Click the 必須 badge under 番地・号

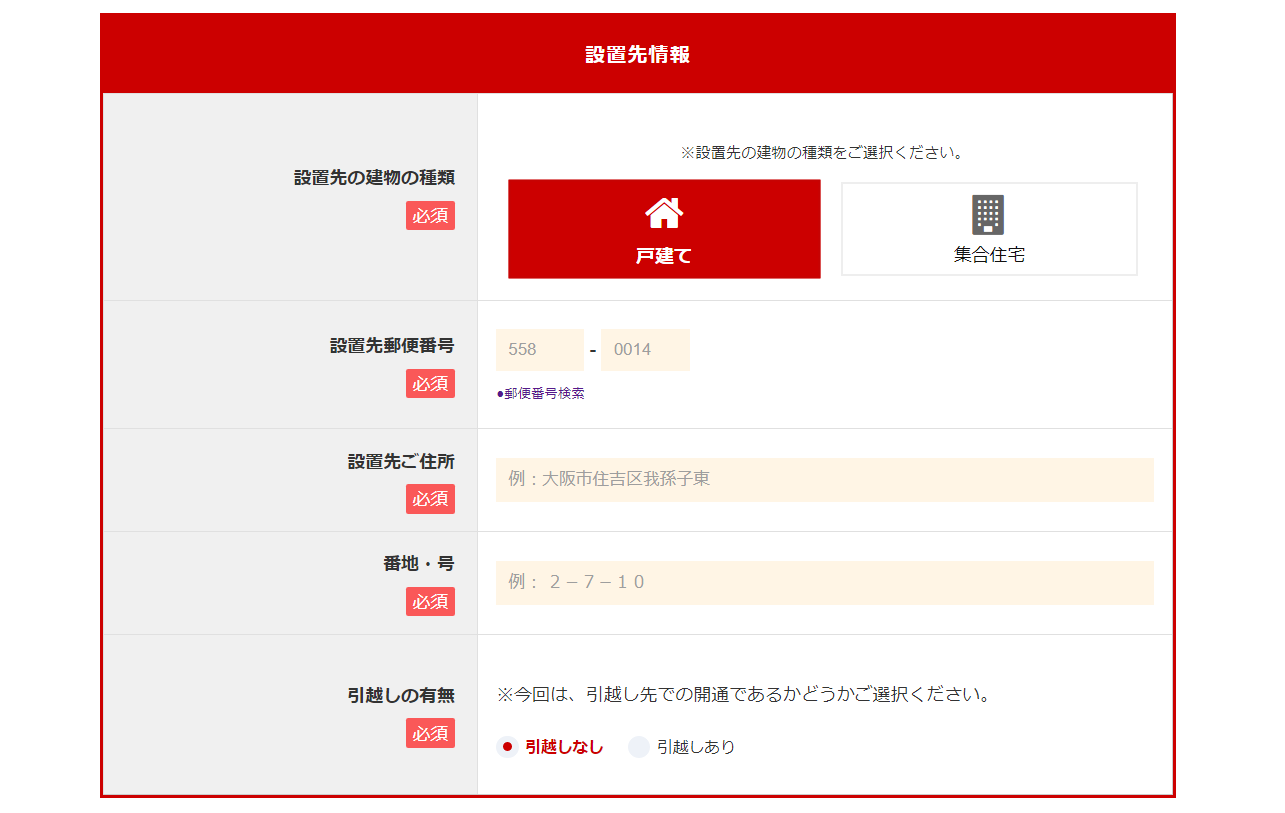coord(430,602)
